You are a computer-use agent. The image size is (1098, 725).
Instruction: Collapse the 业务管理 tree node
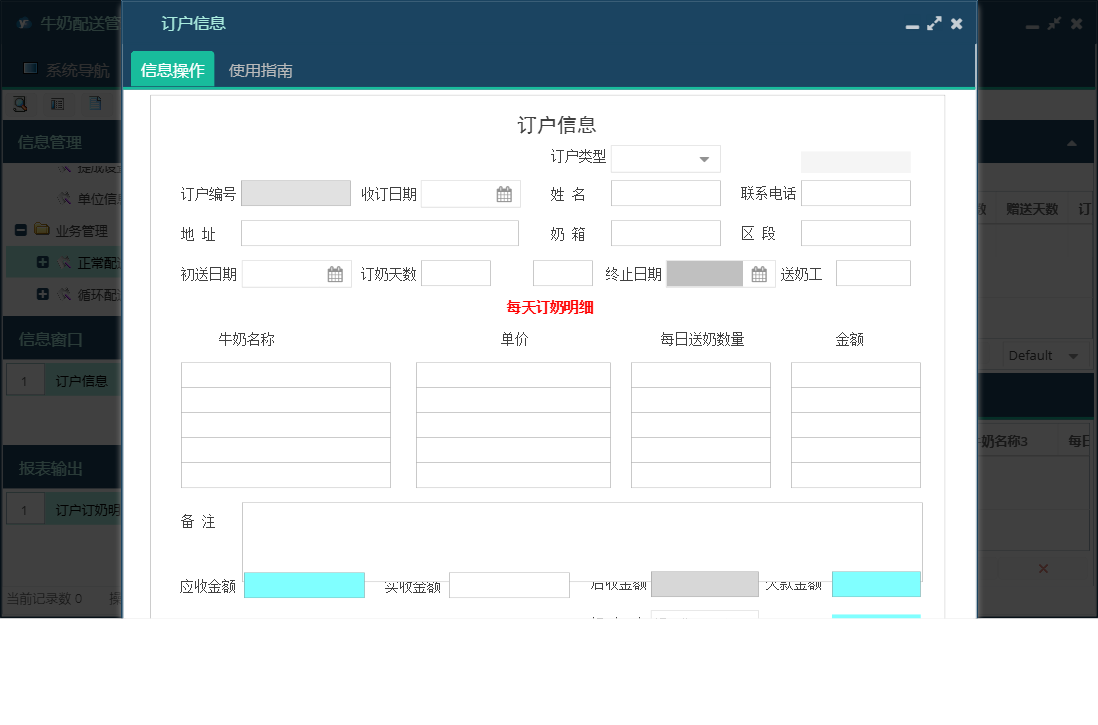[21, 229]
